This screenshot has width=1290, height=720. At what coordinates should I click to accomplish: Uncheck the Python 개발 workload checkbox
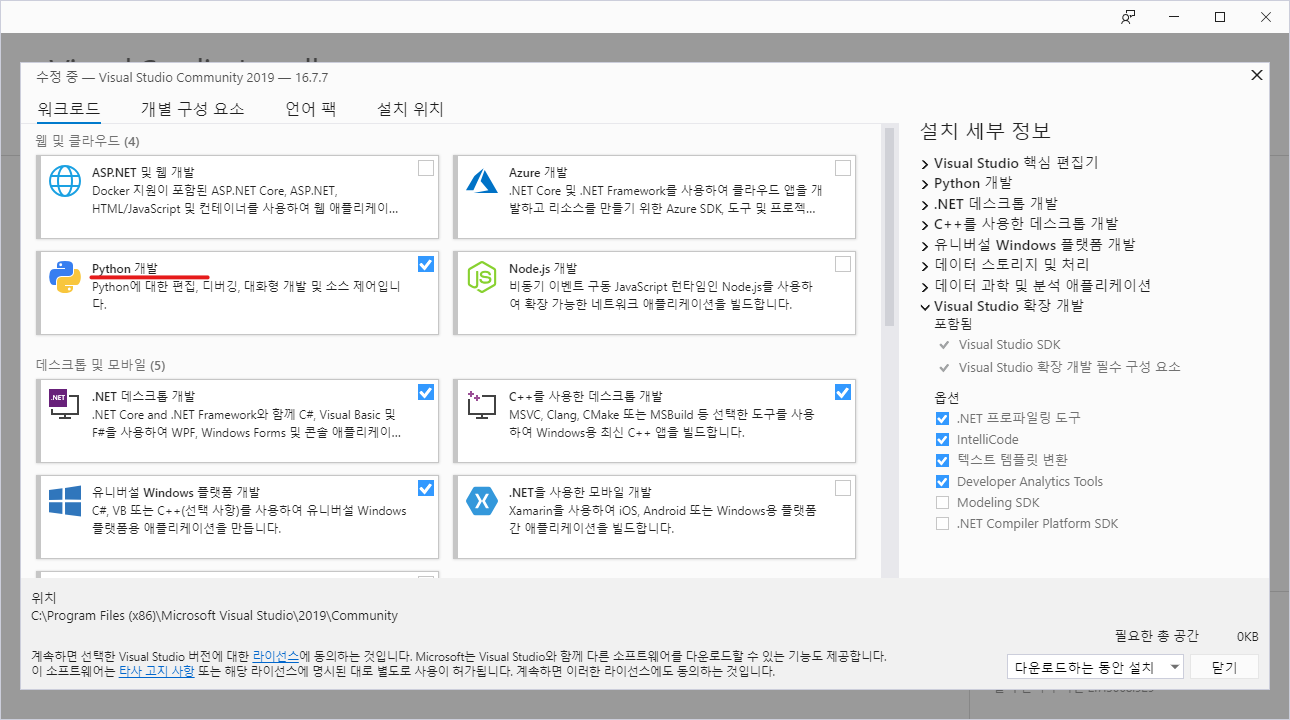(x=426, y=264)
